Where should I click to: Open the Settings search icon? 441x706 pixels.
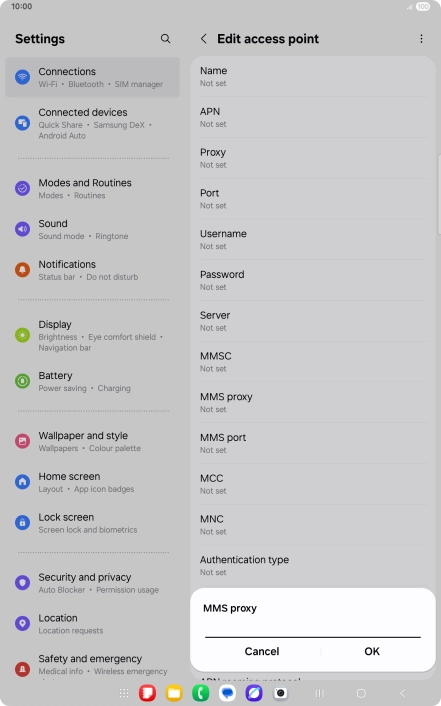[165, 39]
